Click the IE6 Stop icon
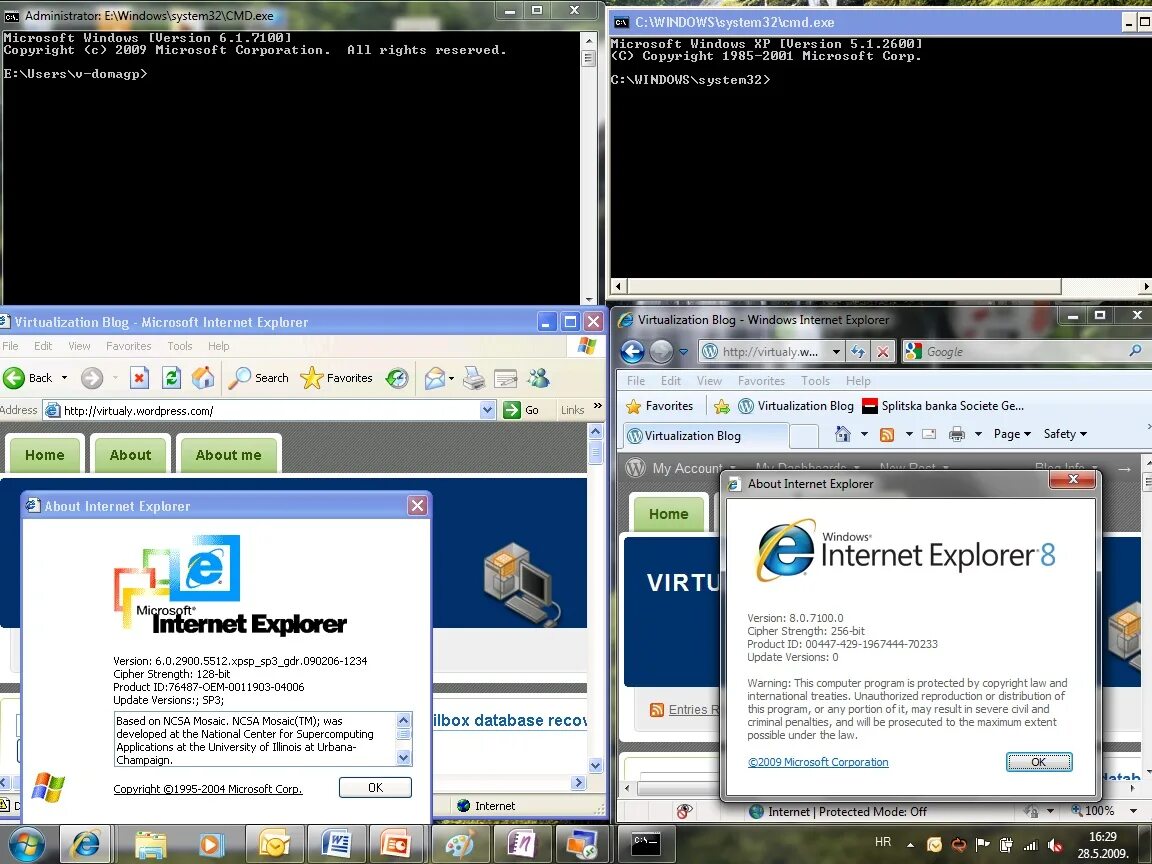This screenshot has width=1152, height=864. pos(139,378)
